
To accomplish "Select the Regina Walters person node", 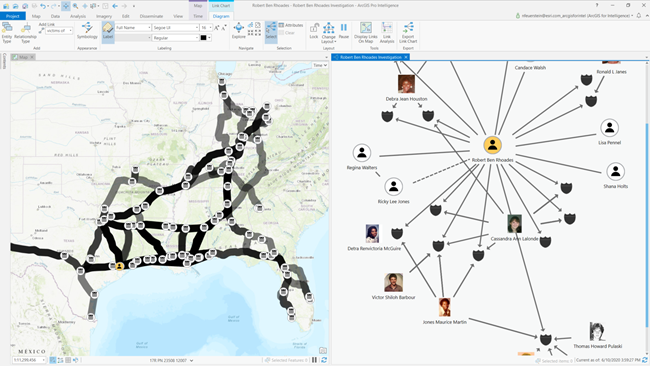I will (x=361, y=153).
